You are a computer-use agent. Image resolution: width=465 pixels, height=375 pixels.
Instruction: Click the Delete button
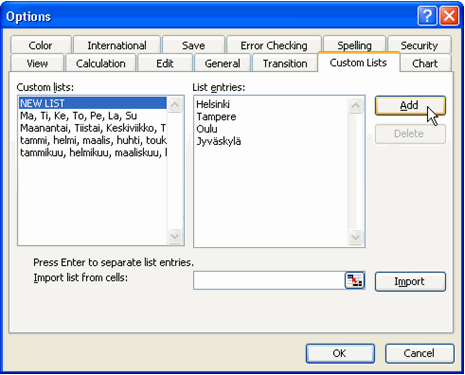point(410,134)
